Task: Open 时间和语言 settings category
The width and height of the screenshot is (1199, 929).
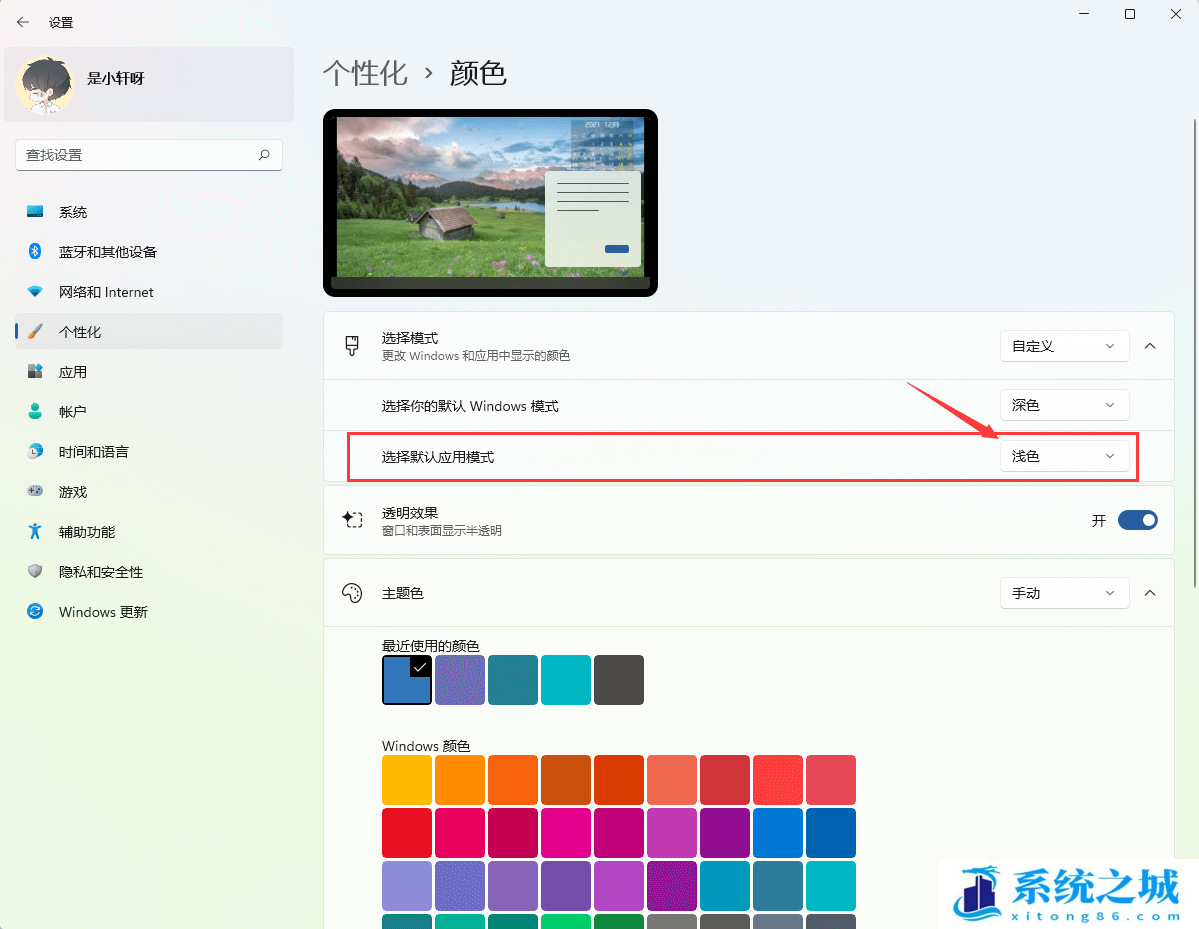Action: click(149, 452)
